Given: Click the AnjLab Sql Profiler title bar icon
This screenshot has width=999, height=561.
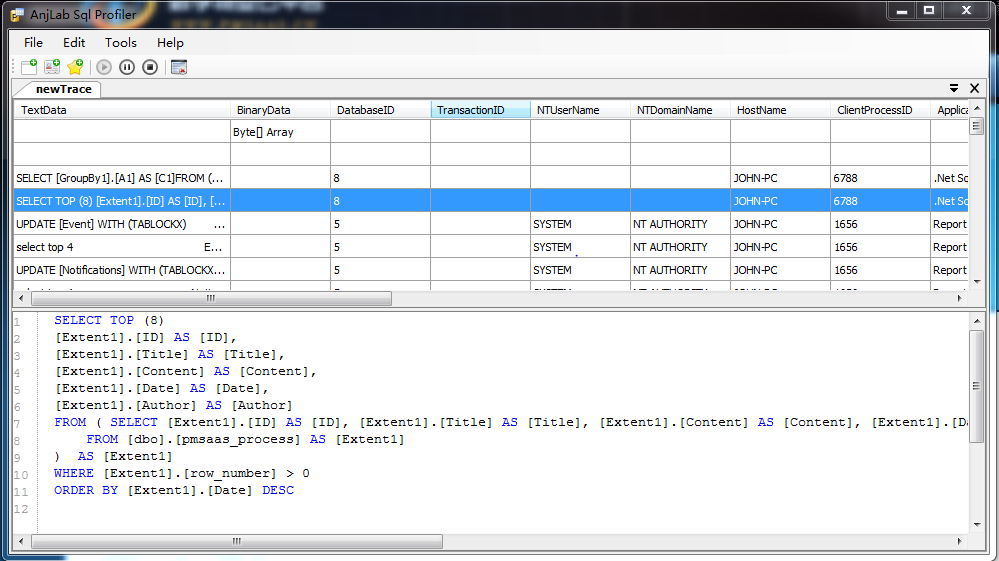Looking at the screenshot, I should click(16, 12).
